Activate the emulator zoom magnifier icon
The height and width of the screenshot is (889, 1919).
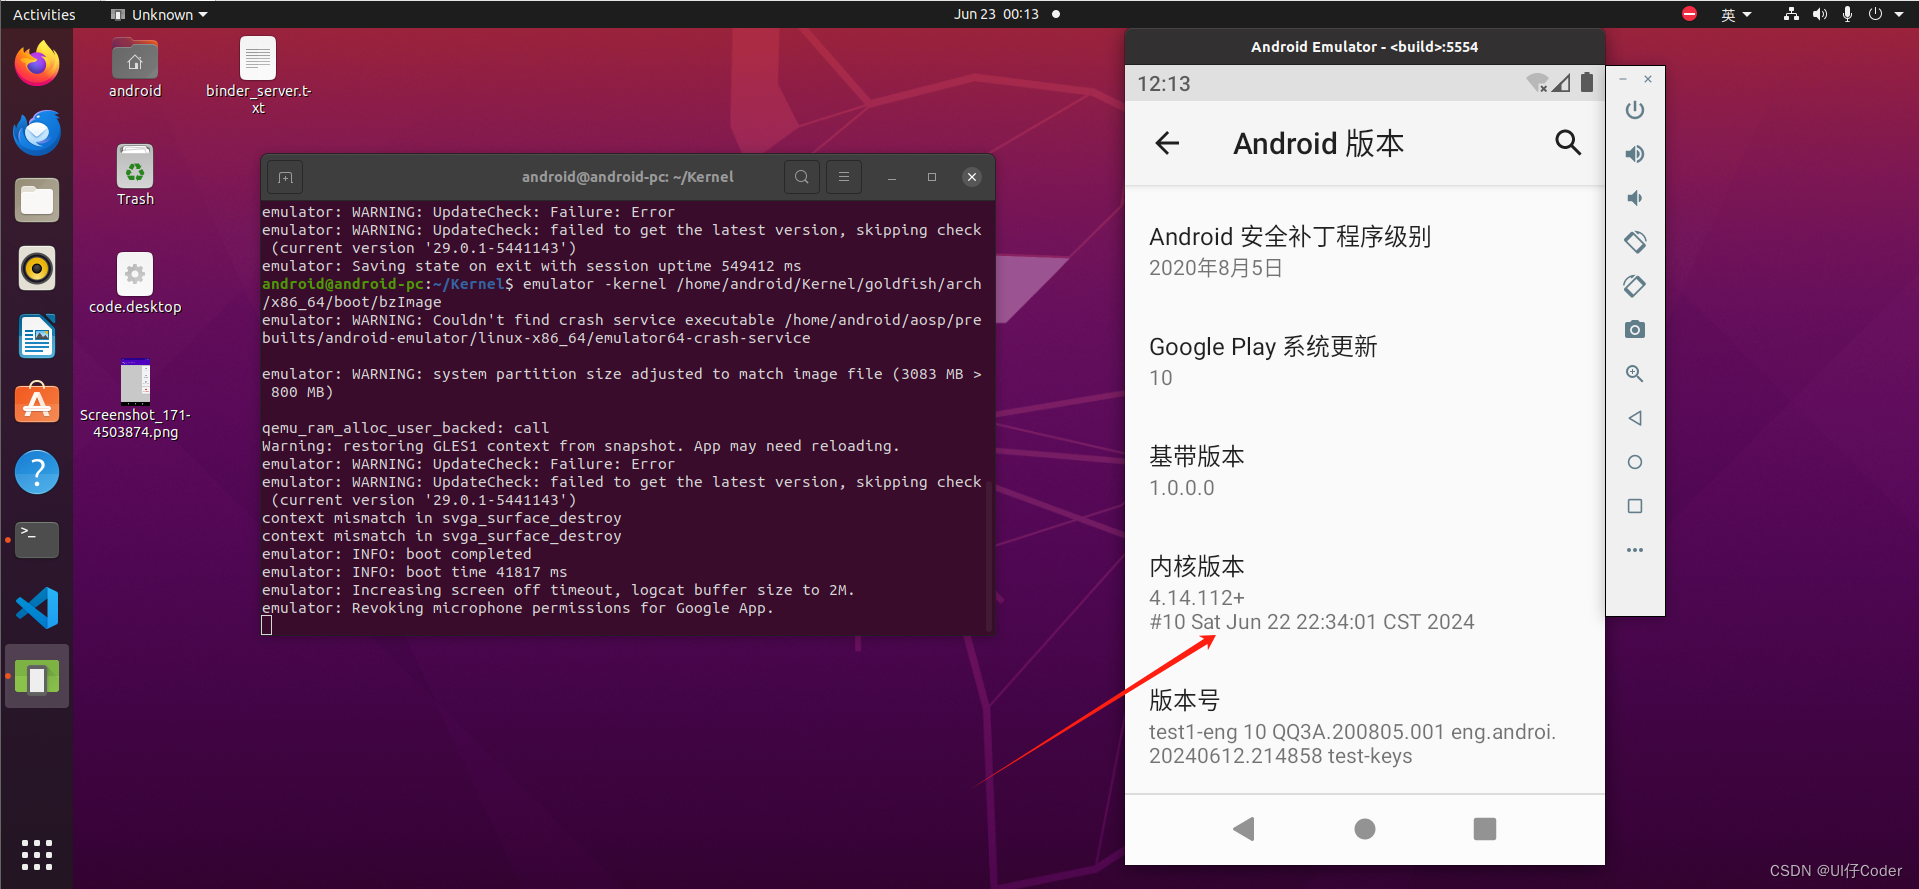1635,374
